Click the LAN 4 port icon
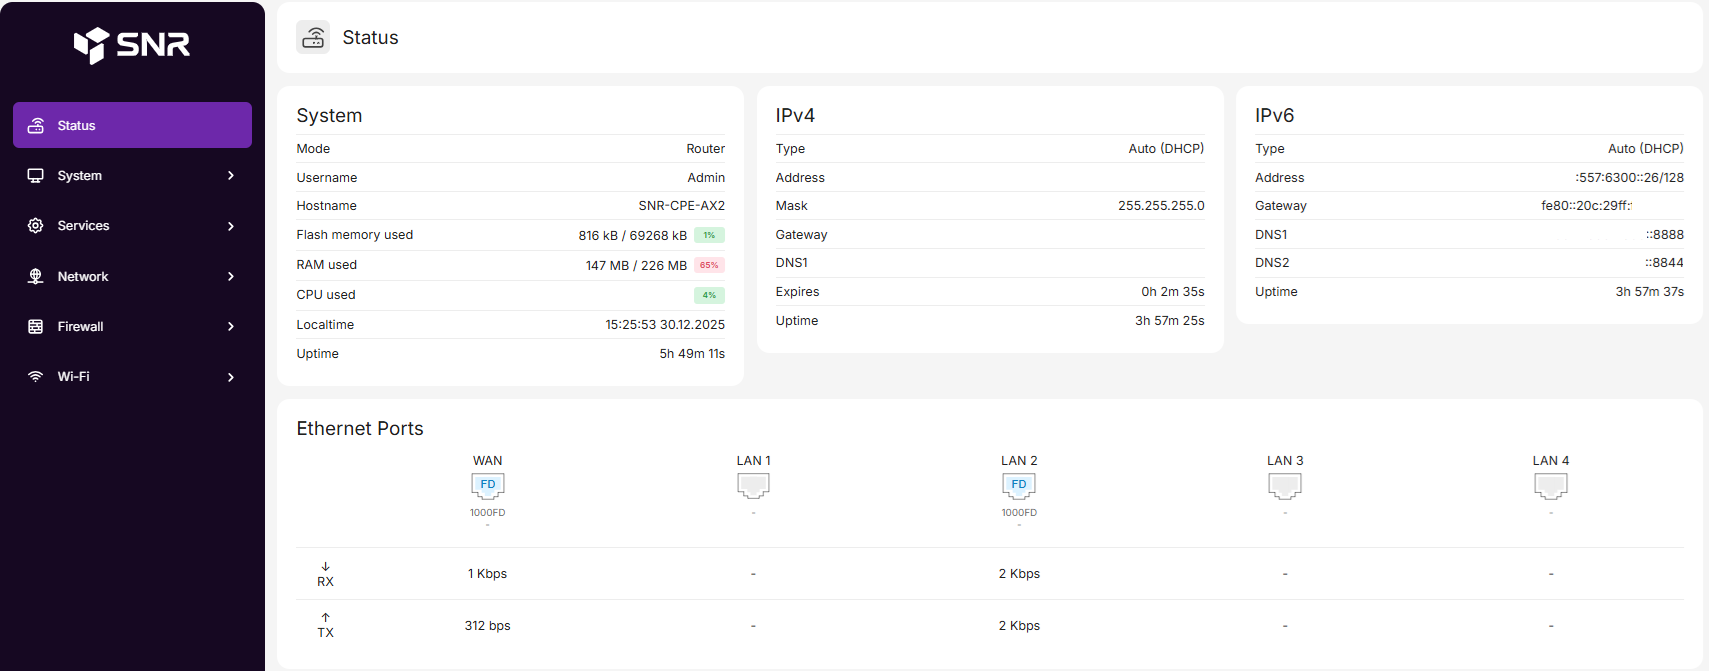Screen dimensions: 1709x671 click(1550, 485)
